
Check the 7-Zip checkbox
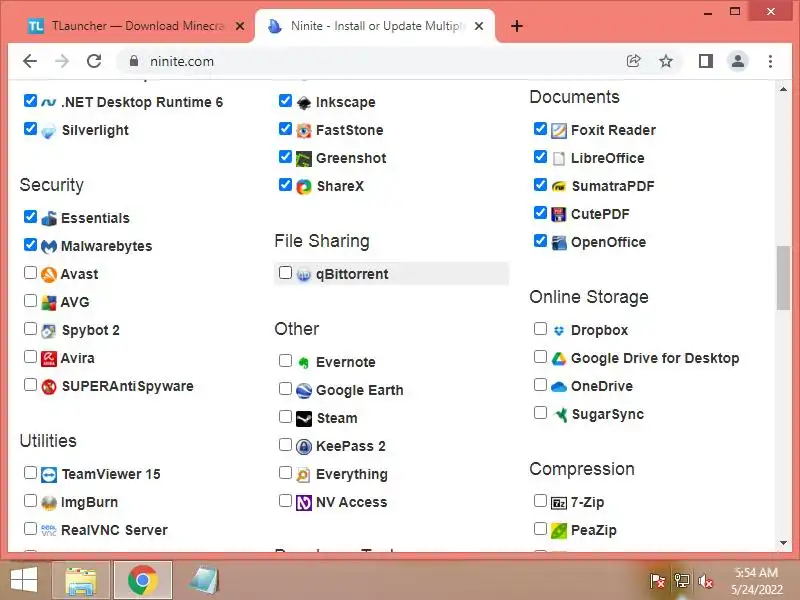coord(540,501)
